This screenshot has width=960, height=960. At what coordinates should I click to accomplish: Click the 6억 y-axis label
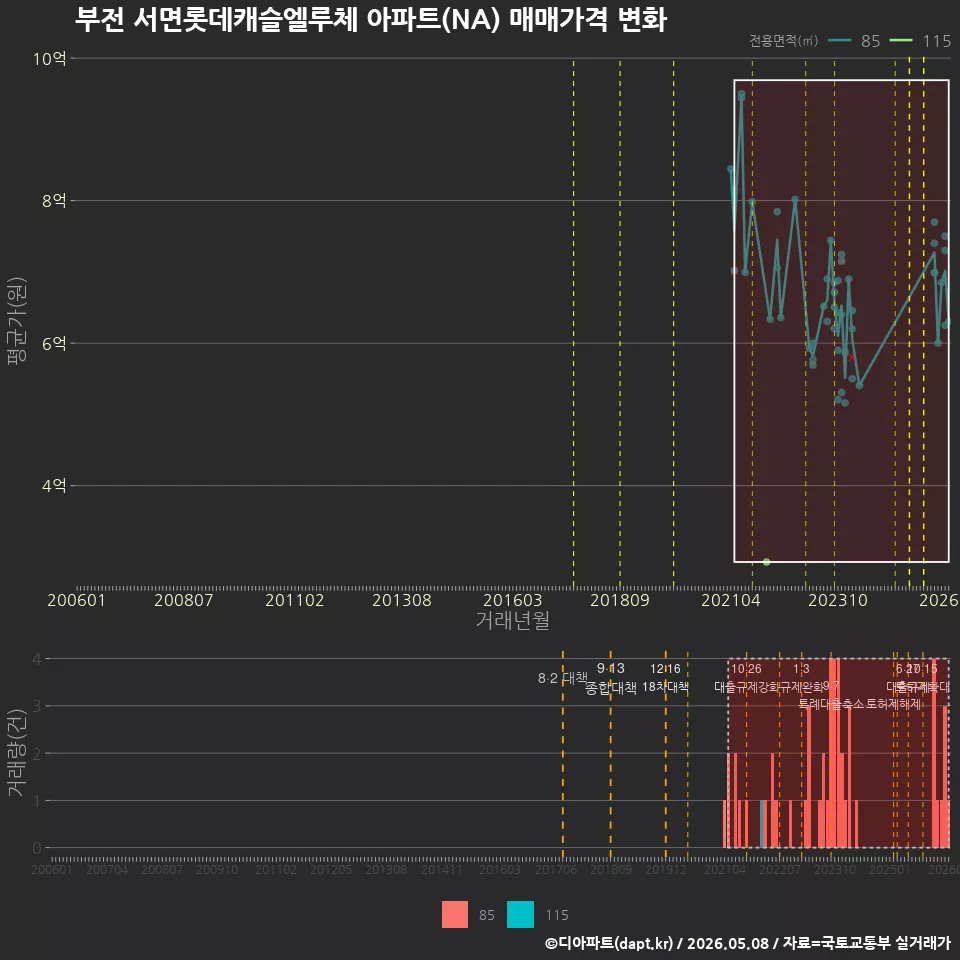54,343
